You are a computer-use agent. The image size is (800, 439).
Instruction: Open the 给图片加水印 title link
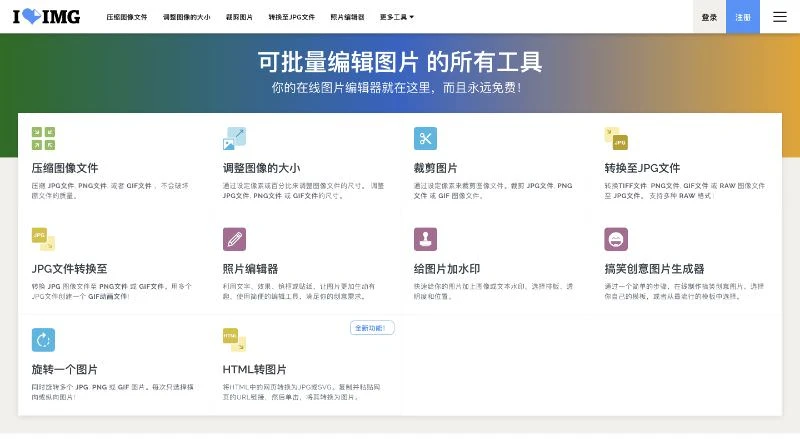point(447,269)
